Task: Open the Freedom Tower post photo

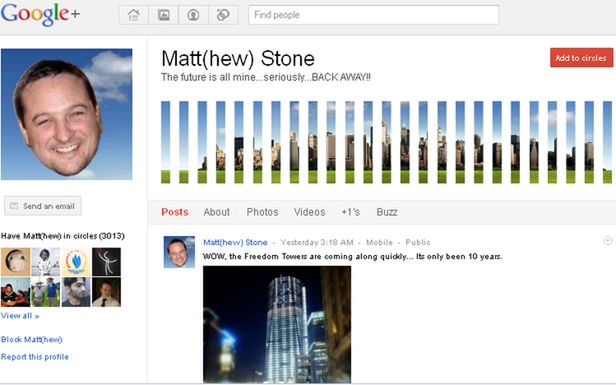Action: tap(277, 324)
